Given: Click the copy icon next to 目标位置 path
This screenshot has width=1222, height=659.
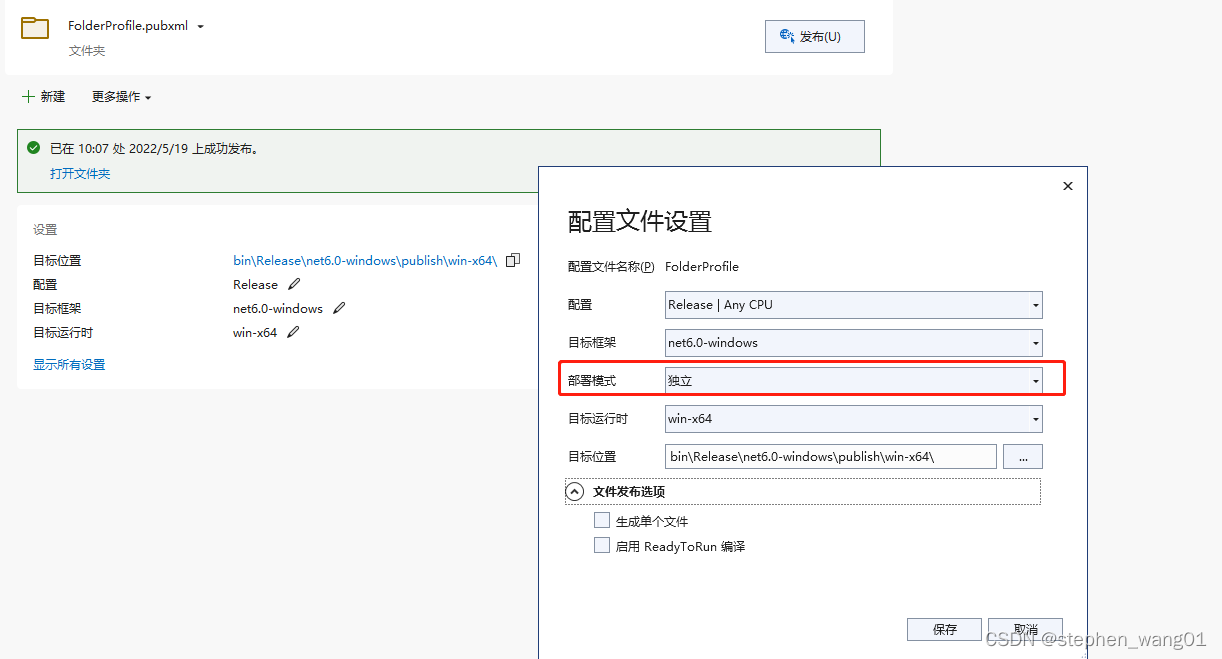Looking at the screenshot, I should click(x=512, y=260).
